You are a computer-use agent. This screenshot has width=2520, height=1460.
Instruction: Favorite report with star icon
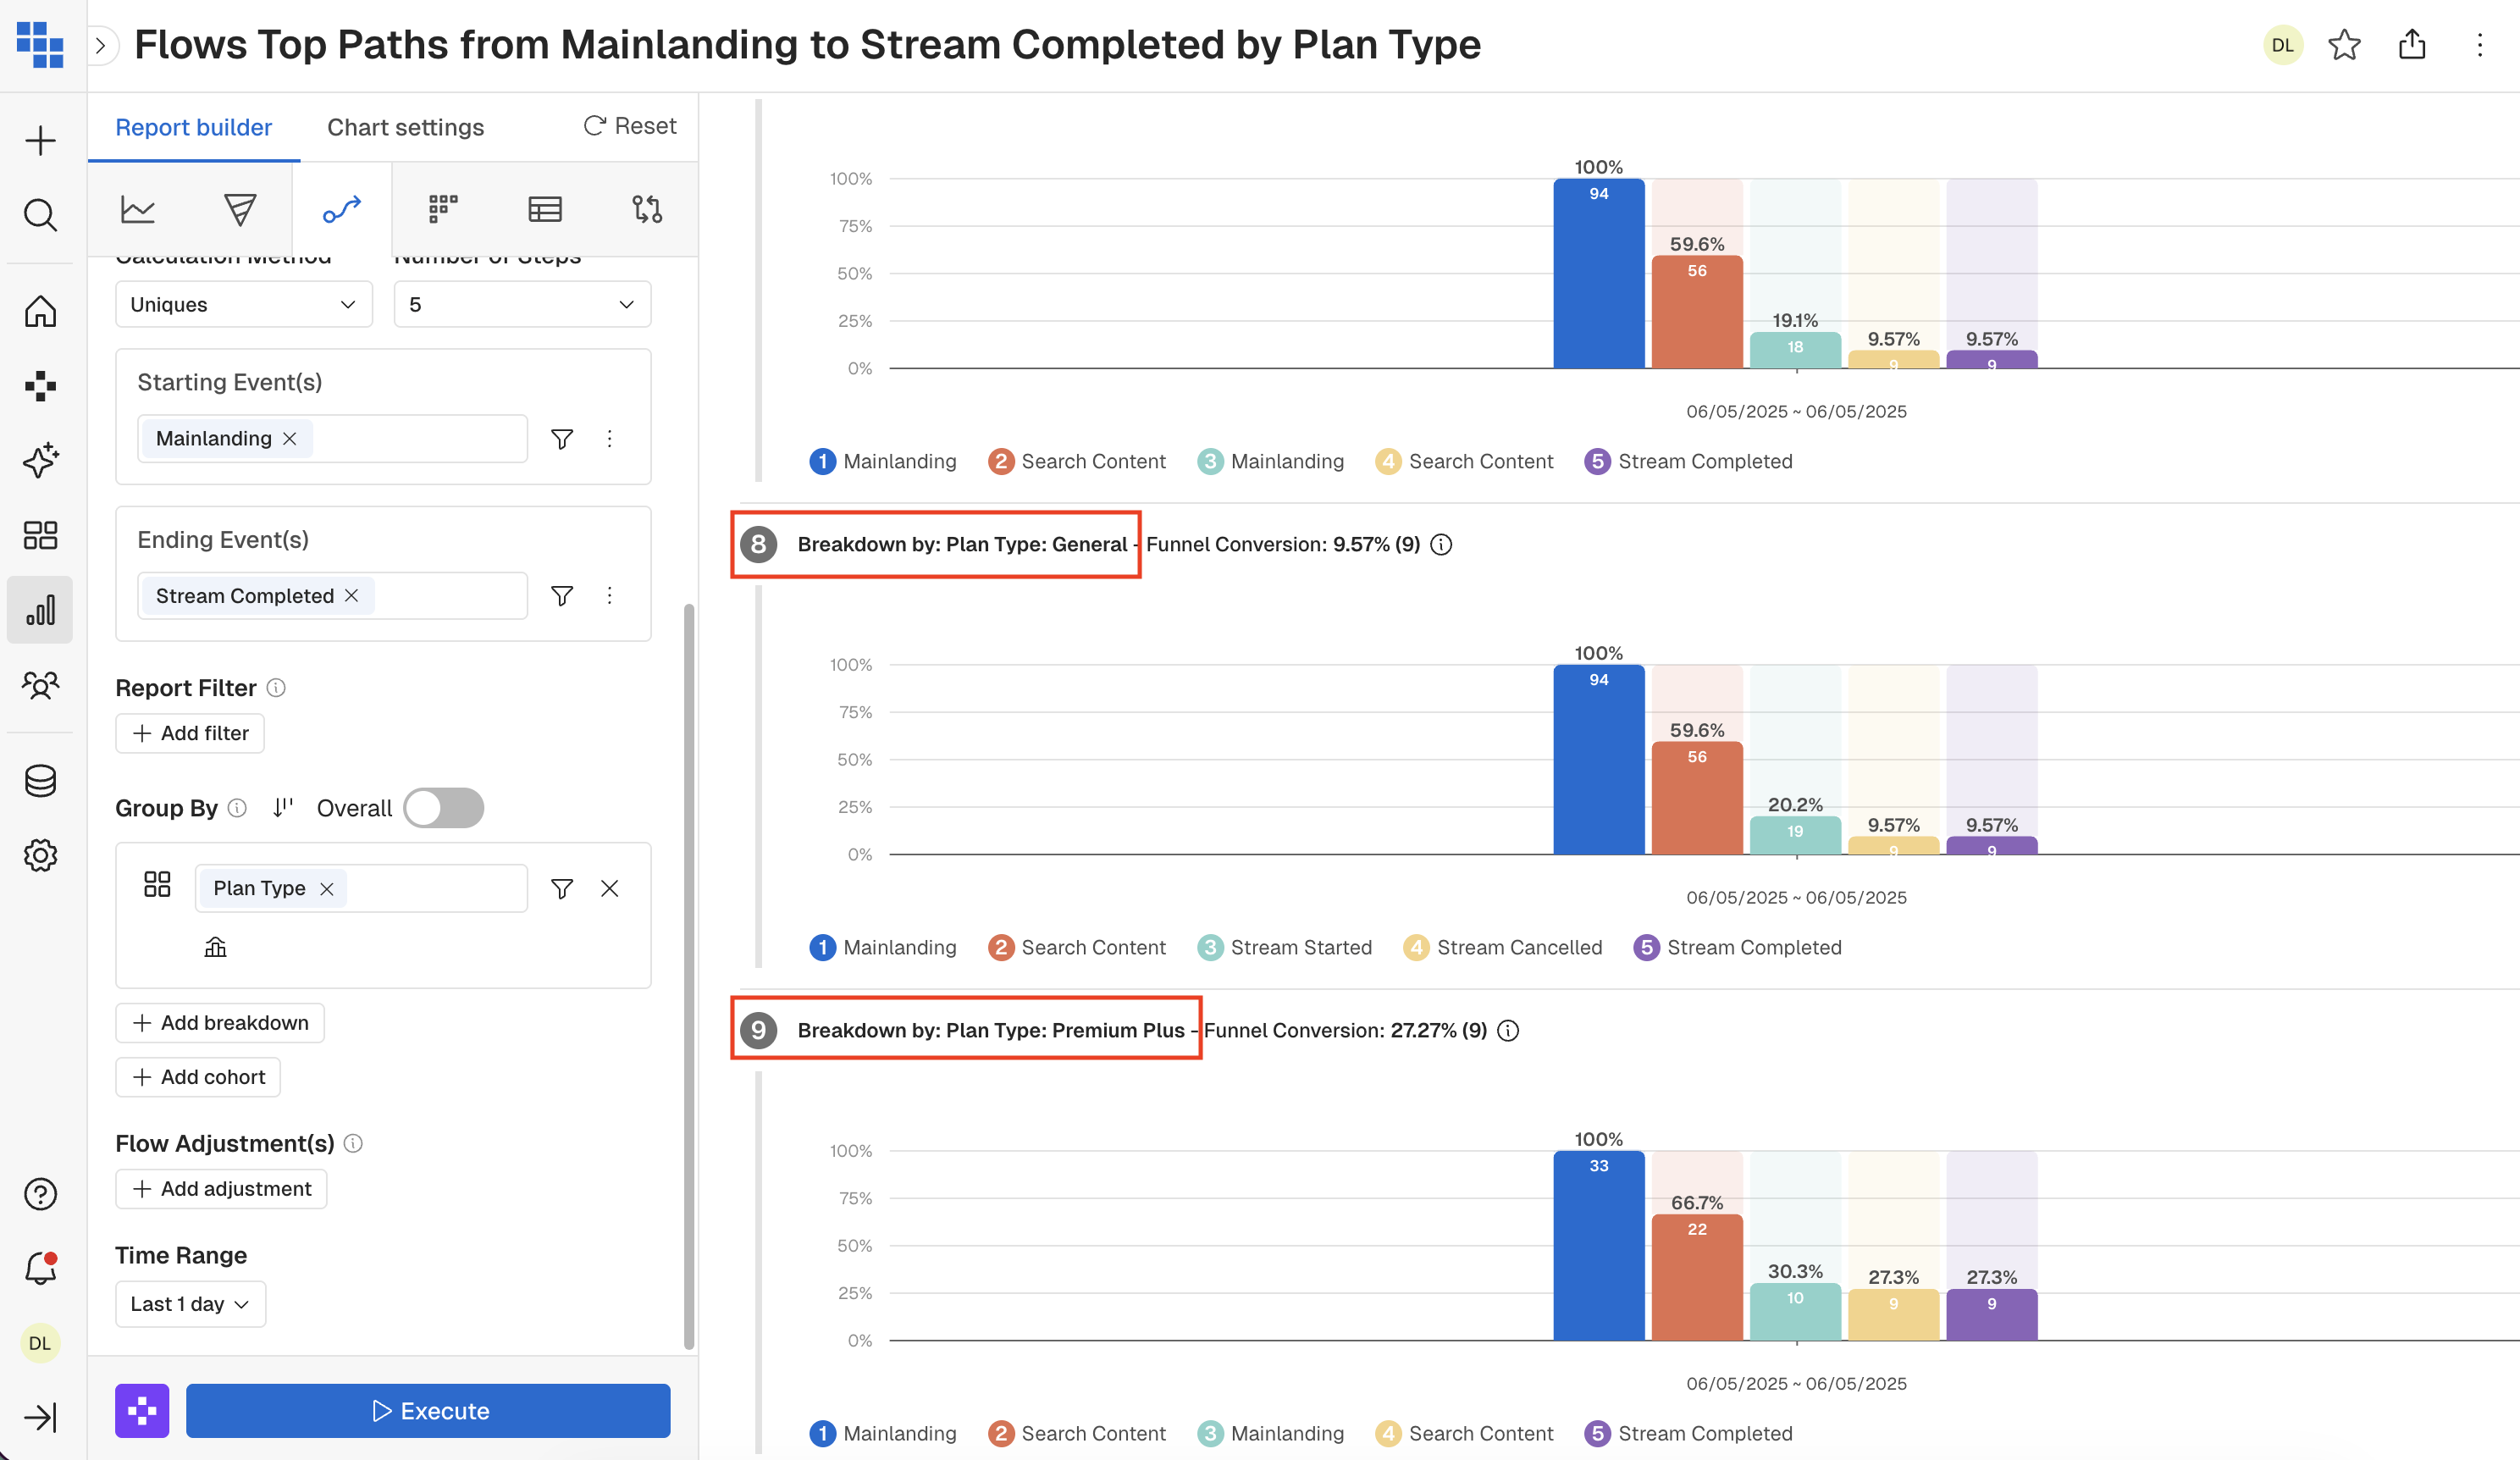[x=2344, y=45]
